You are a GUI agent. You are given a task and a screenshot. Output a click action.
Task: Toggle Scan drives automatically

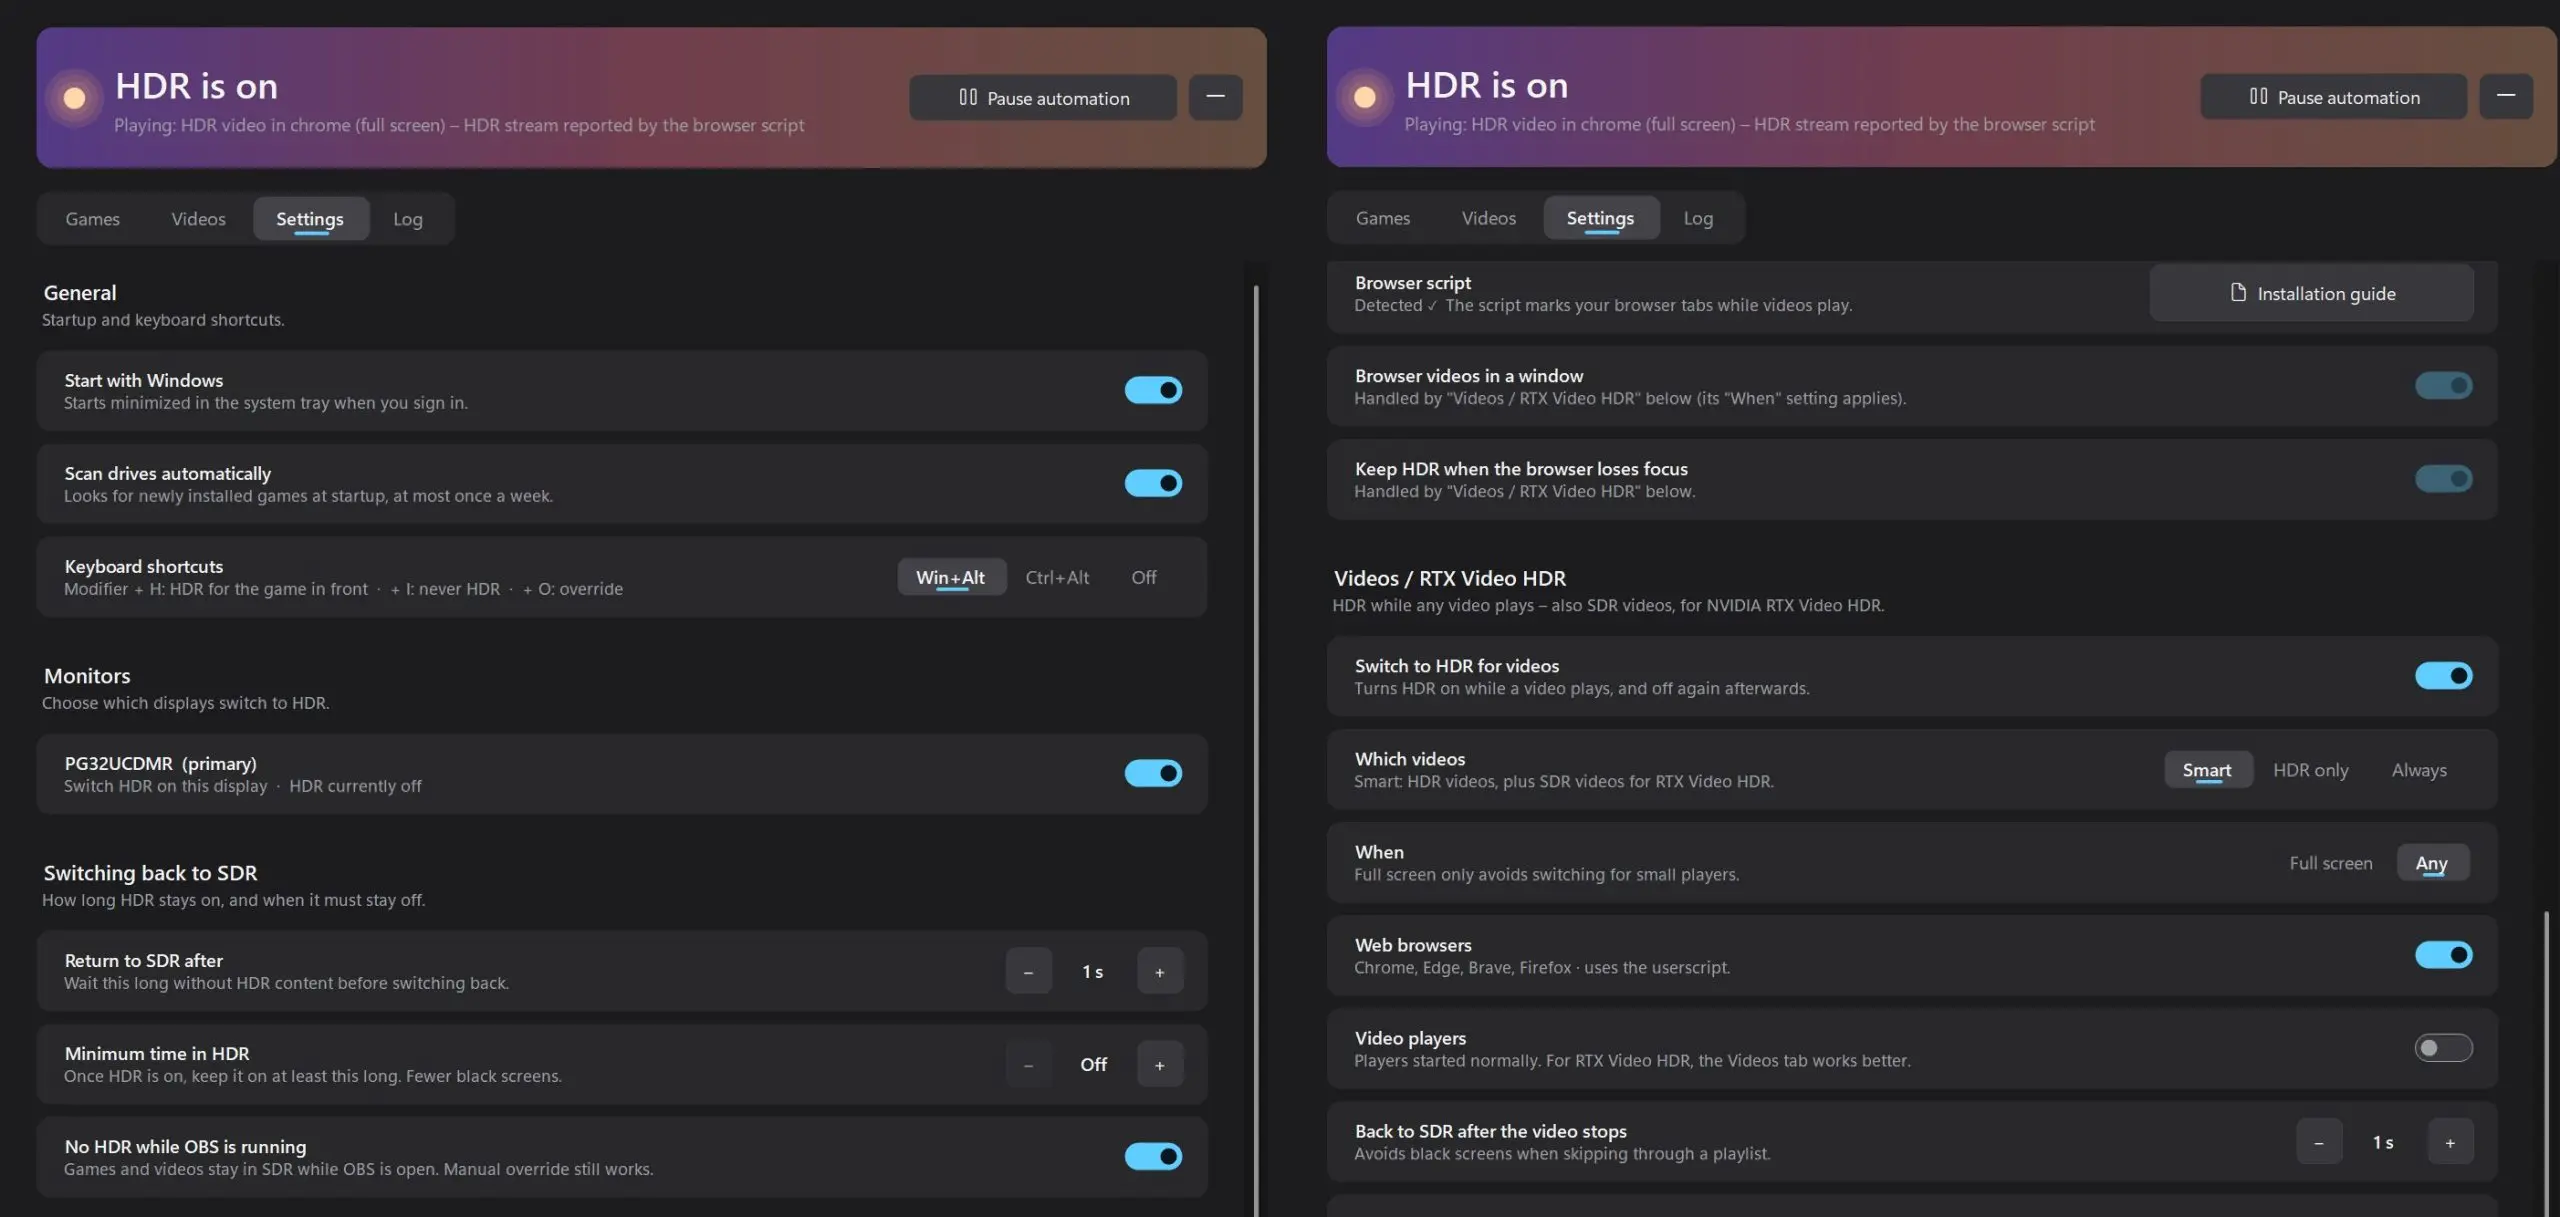point(1153,483)
